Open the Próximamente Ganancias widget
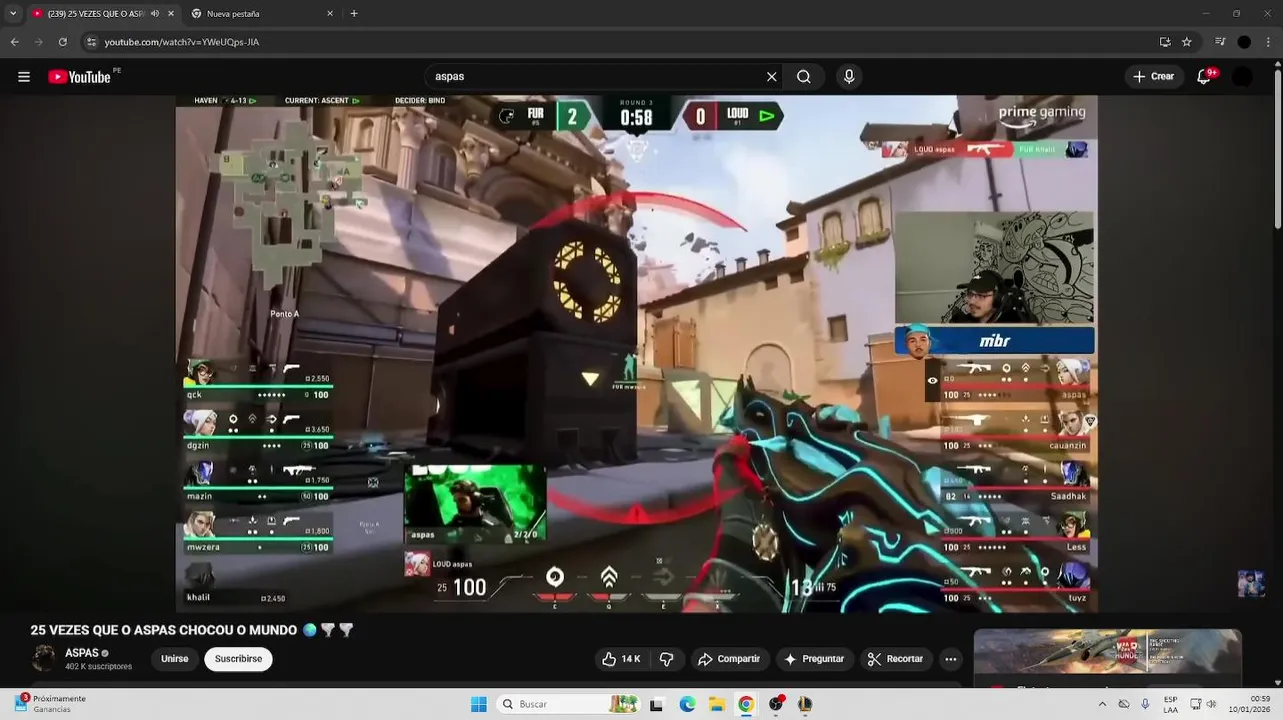This screenshot has height=720, width=1283. (x=50, y=704)
